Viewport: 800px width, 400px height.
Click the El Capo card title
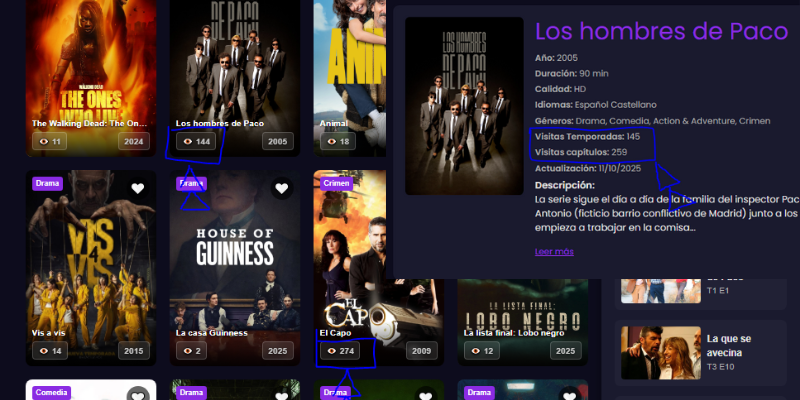[336, 333]
